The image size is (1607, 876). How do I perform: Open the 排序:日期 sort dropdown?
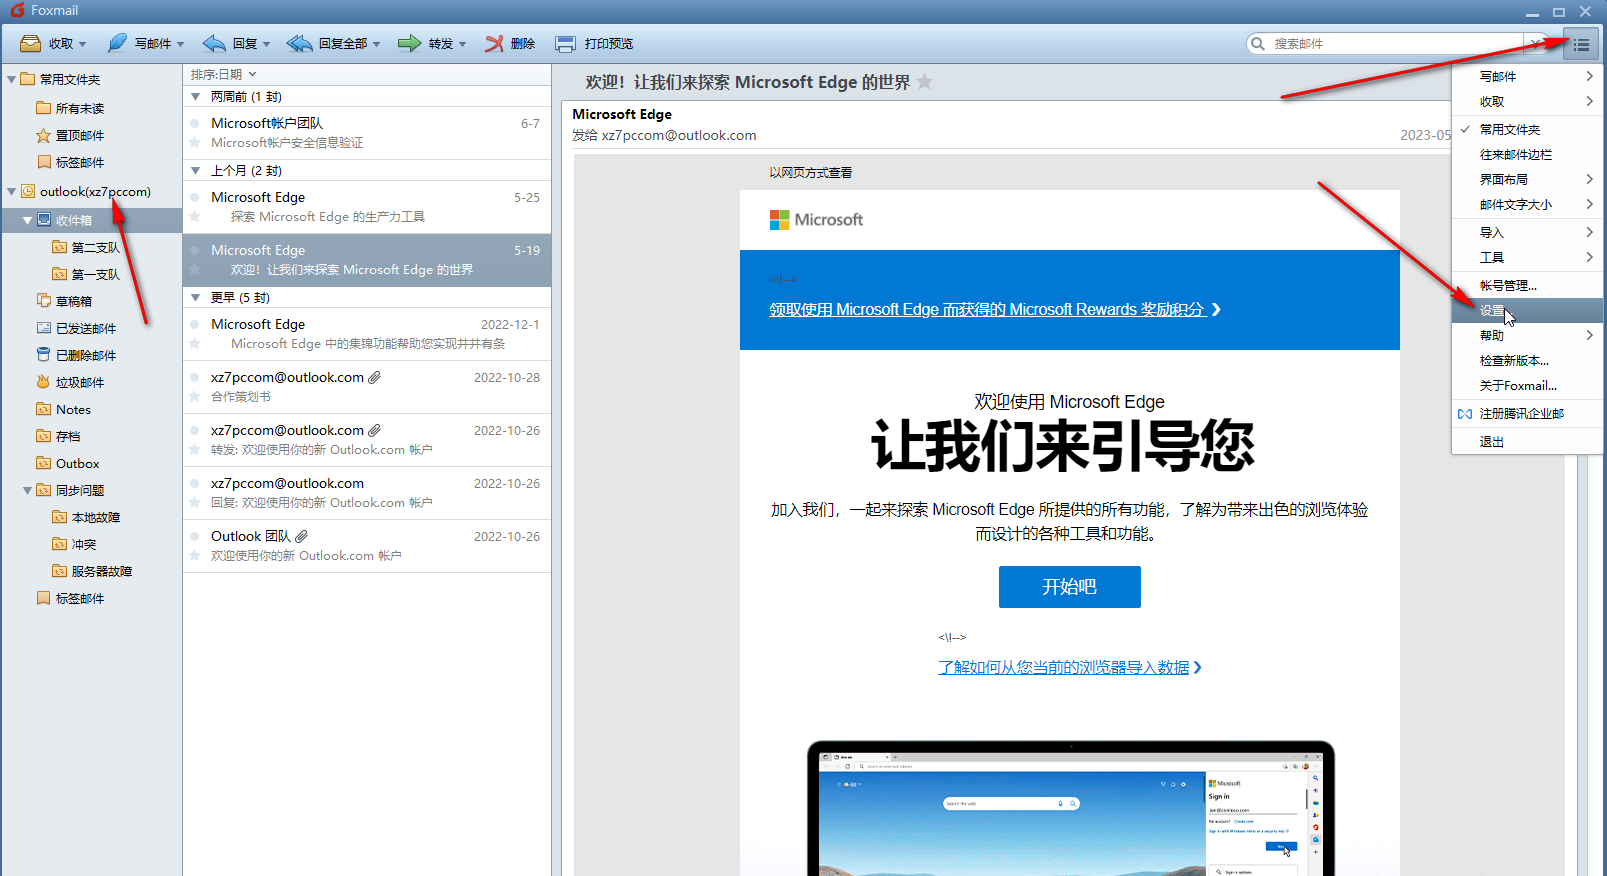point(224,74)
